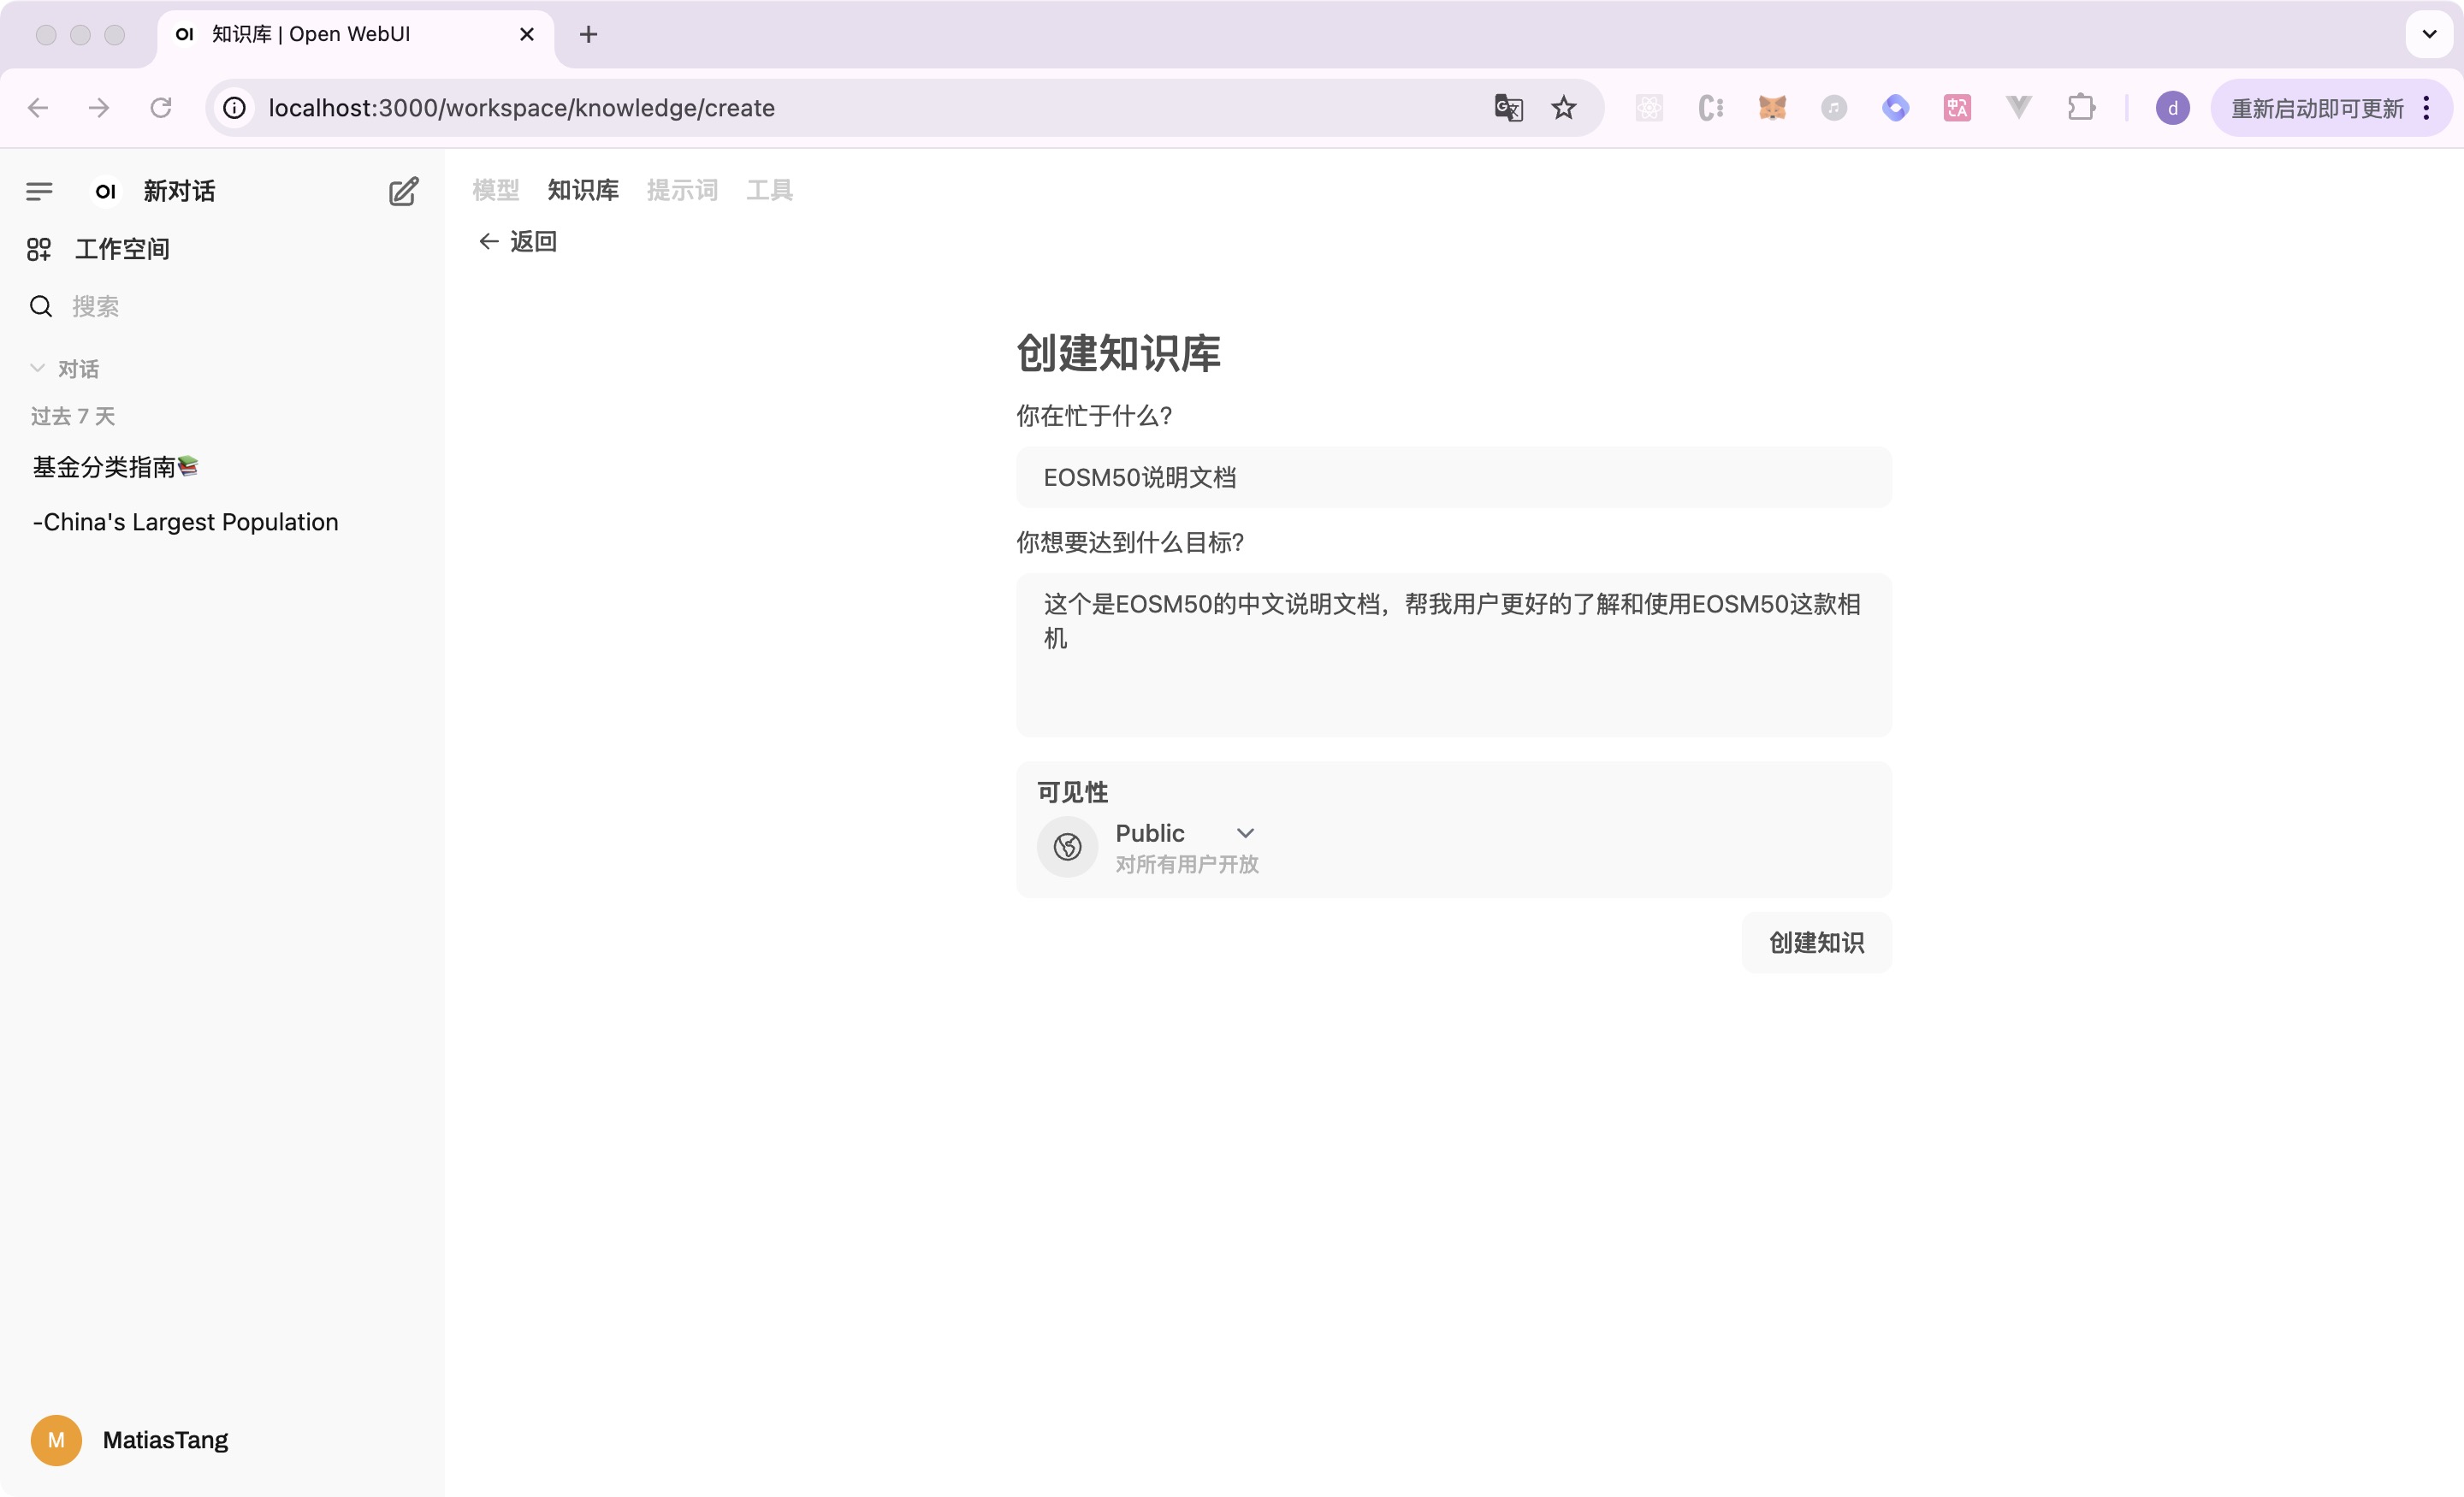Click the 你想要达到什么目标? label
The height and width of the screenshot is (1497, 2464).
click(x=1130, y=542)
